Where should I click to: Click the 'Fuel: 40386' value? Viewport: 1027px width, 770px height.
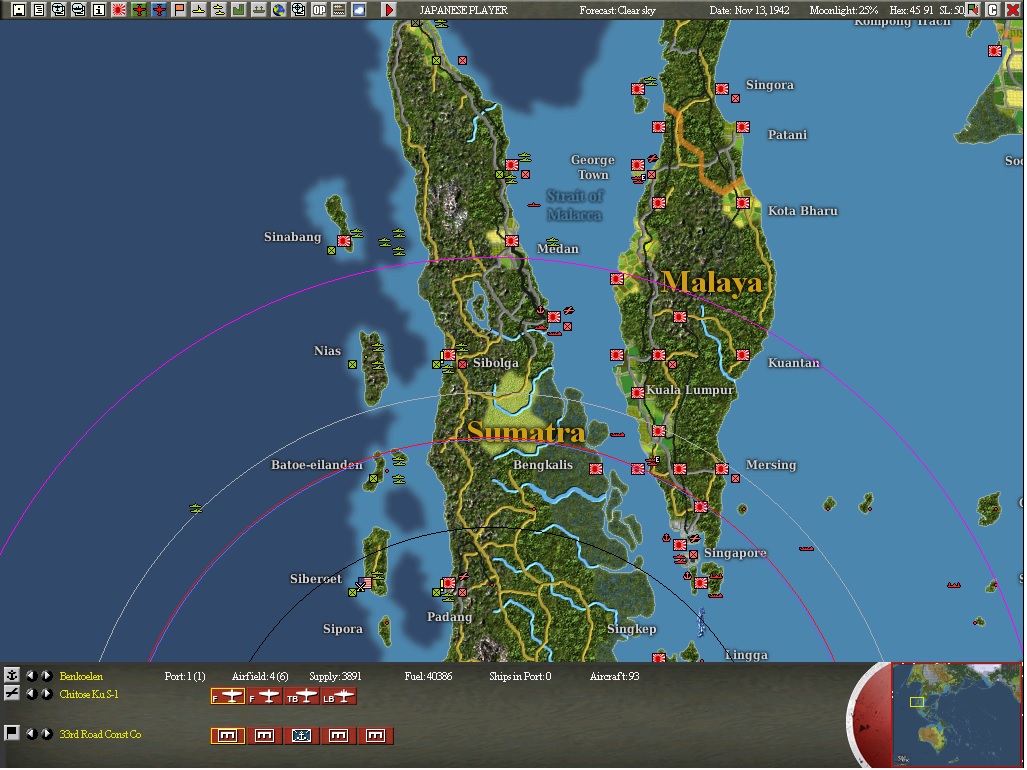pos(428,676)
